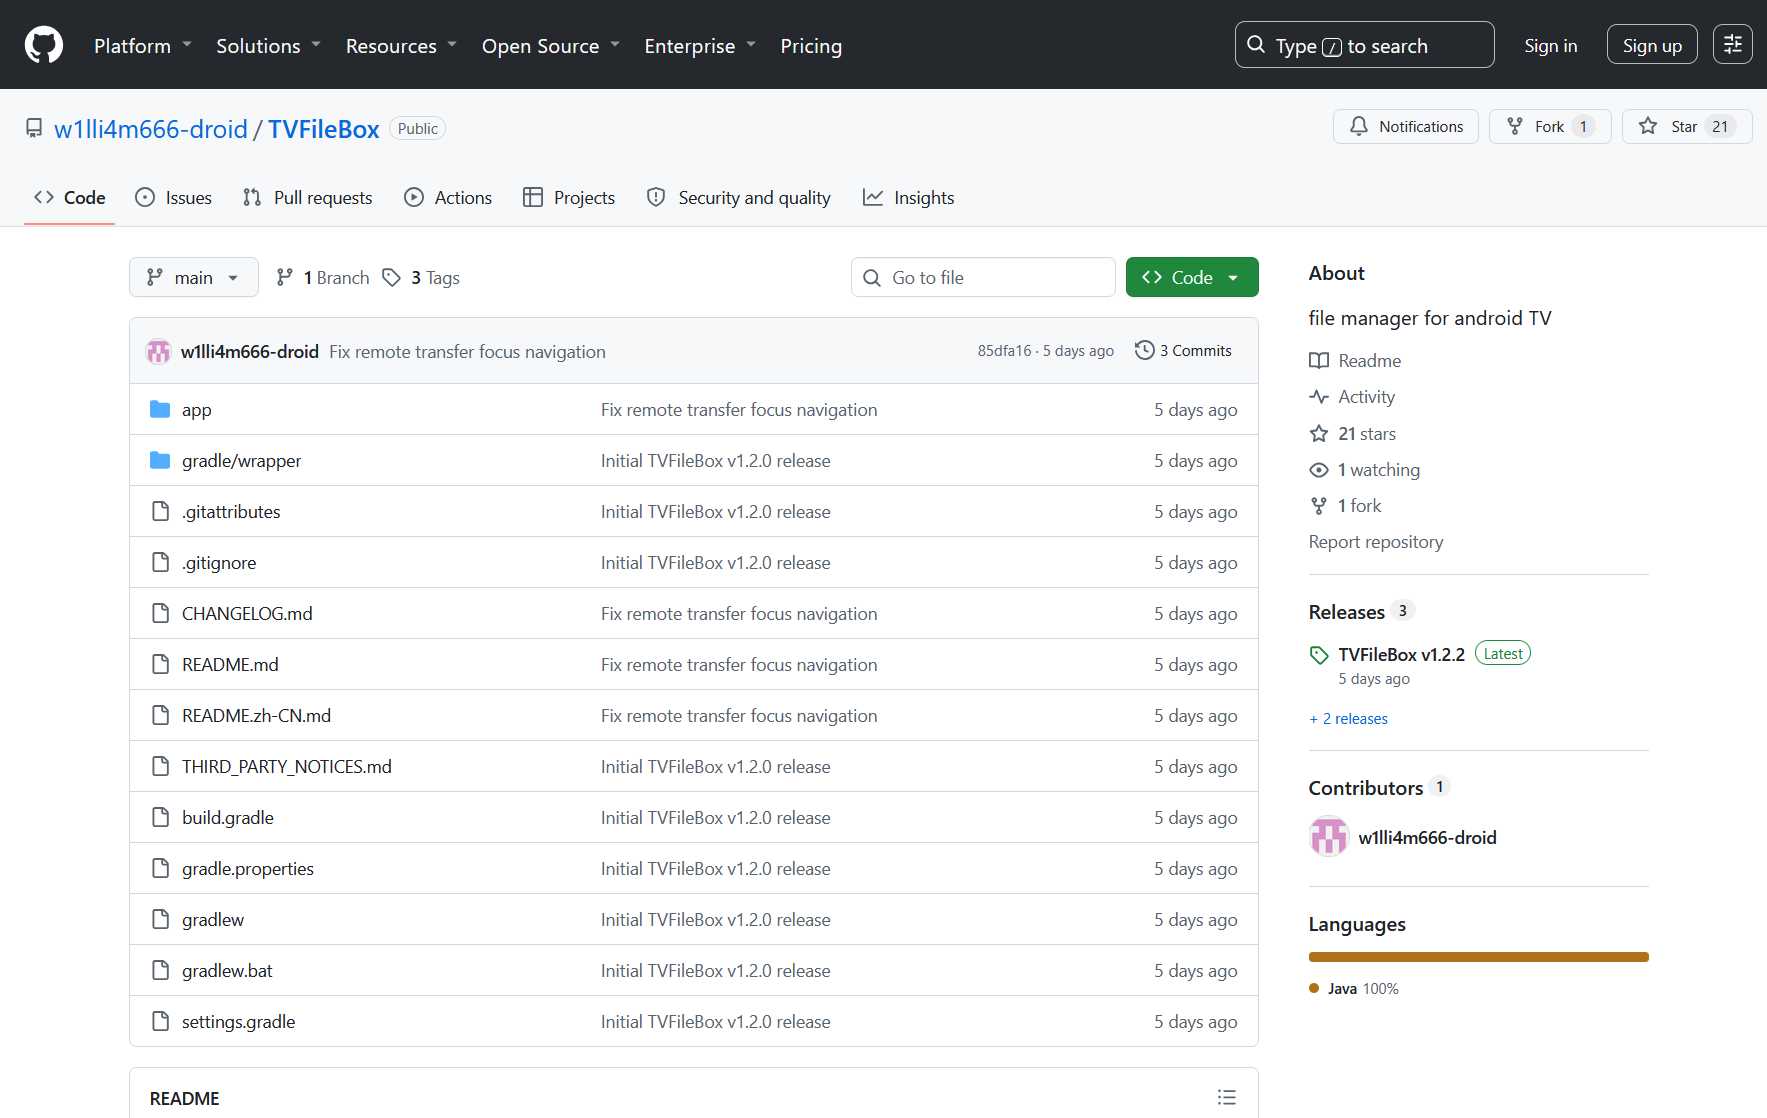This screenshot has height=1118, width=1767.
Task: Open THIRD_PARTY_NOTICES.md file
Action: point(287,766)
